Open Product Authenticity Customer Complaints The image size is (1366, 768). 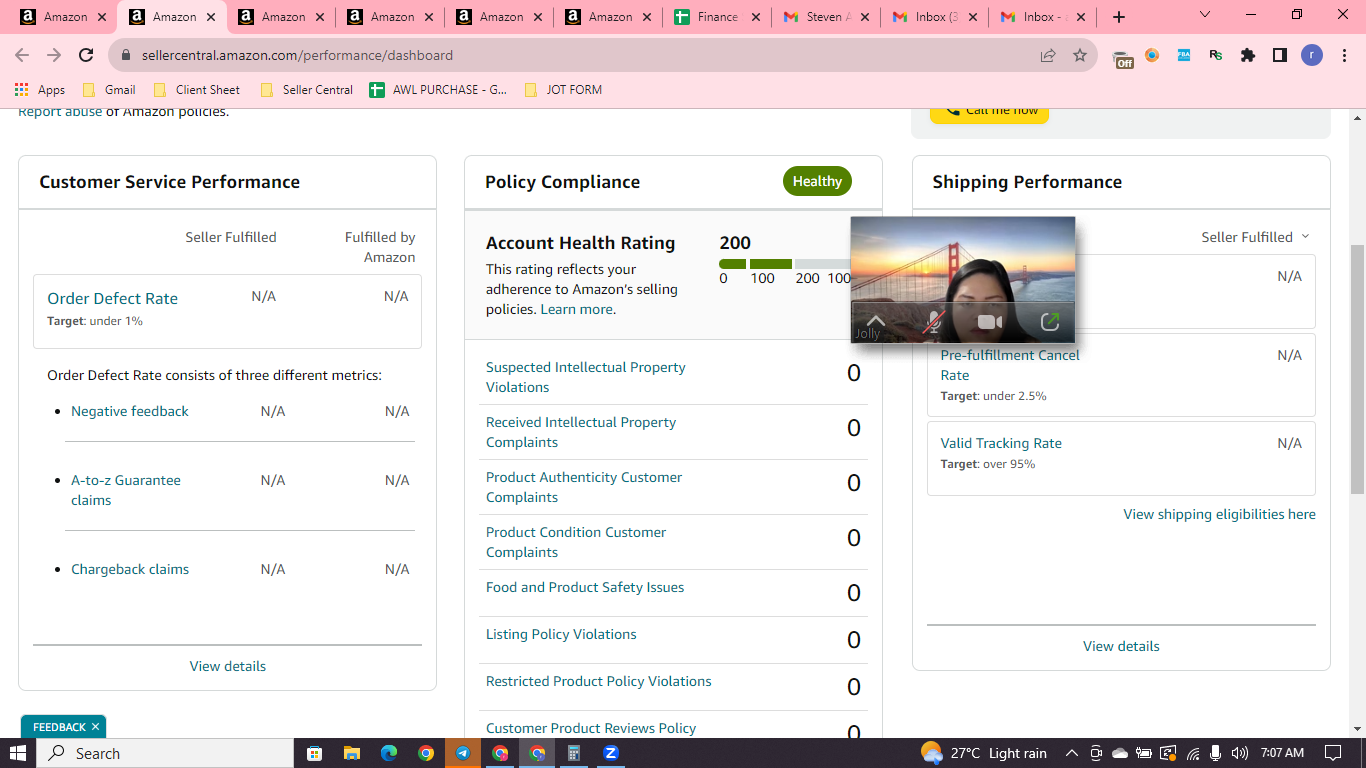coord(584,487)
